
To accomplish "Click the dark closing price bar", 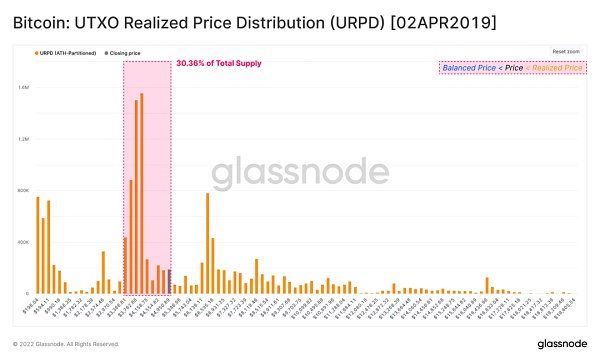I will coord(169,282).
